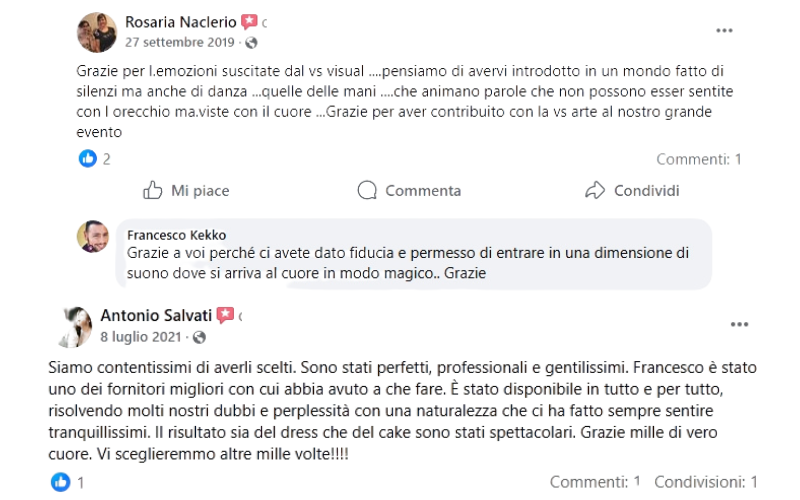Click the Condividi share arrow button

point(632,190)
